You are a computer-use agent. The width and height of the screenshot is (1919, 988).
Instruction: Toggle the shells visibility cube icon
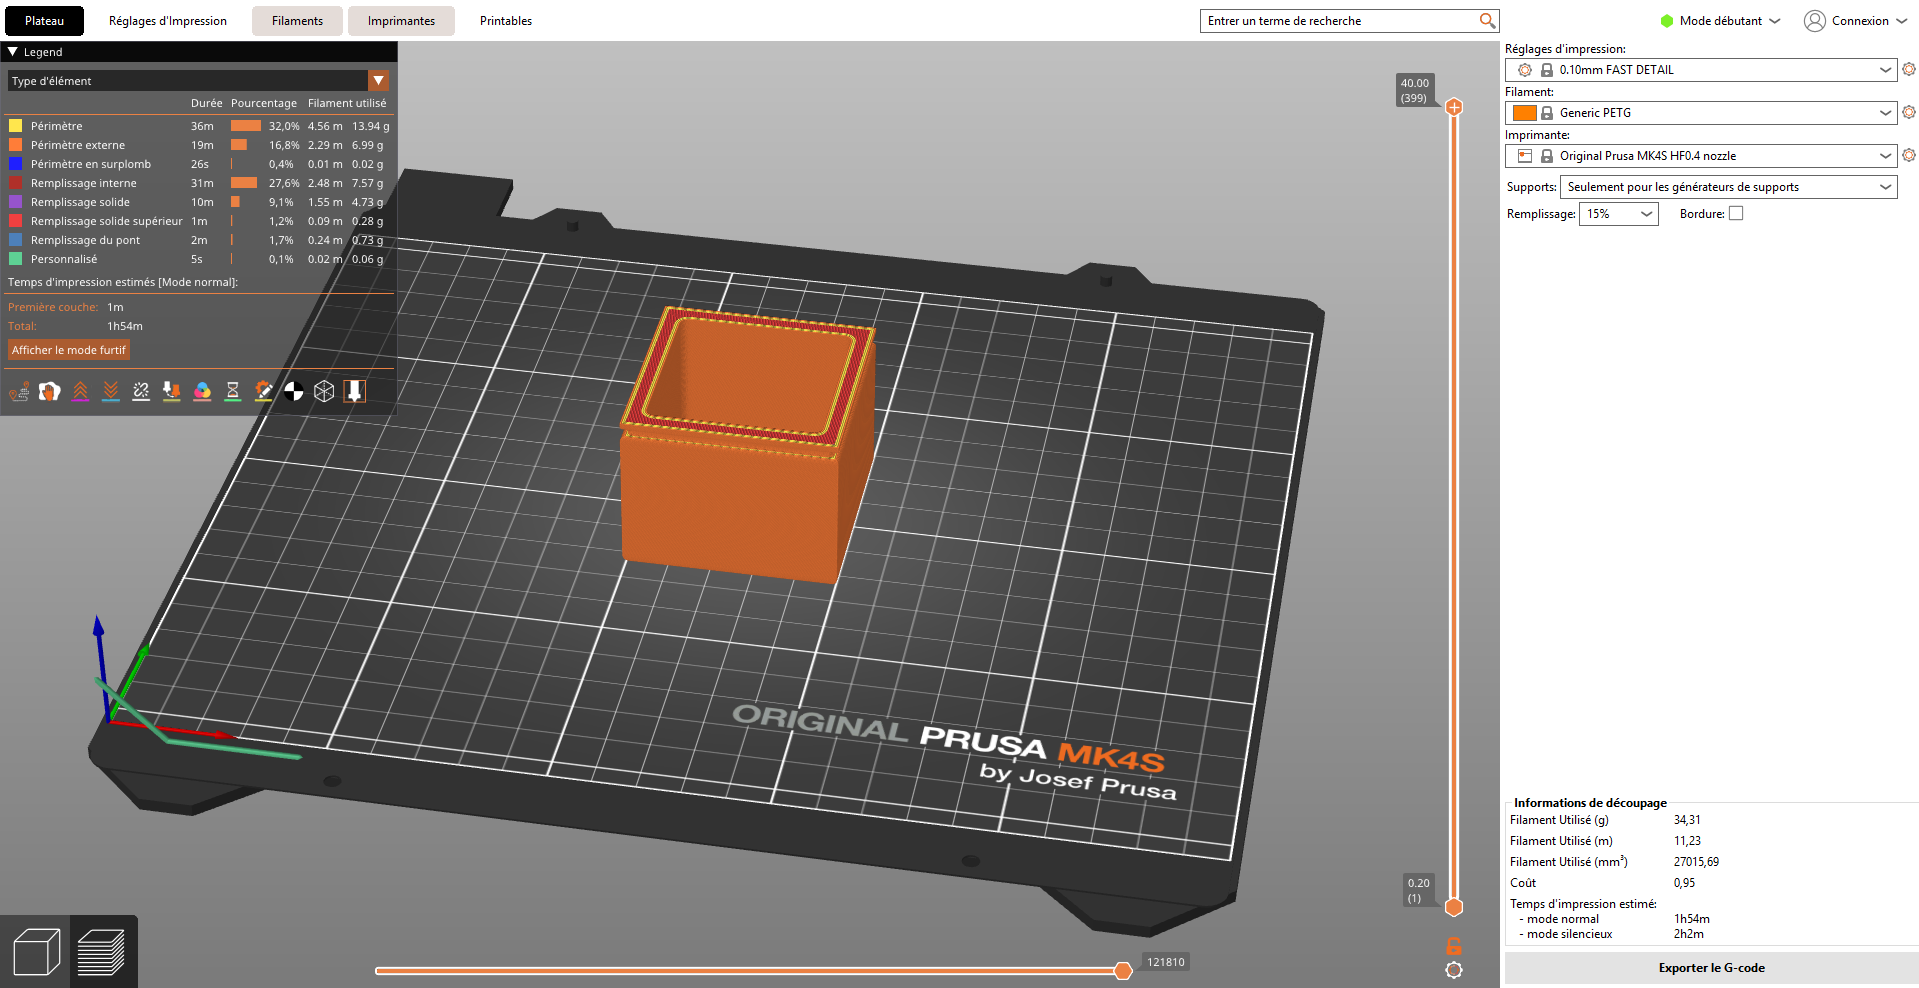pos(324,392)
